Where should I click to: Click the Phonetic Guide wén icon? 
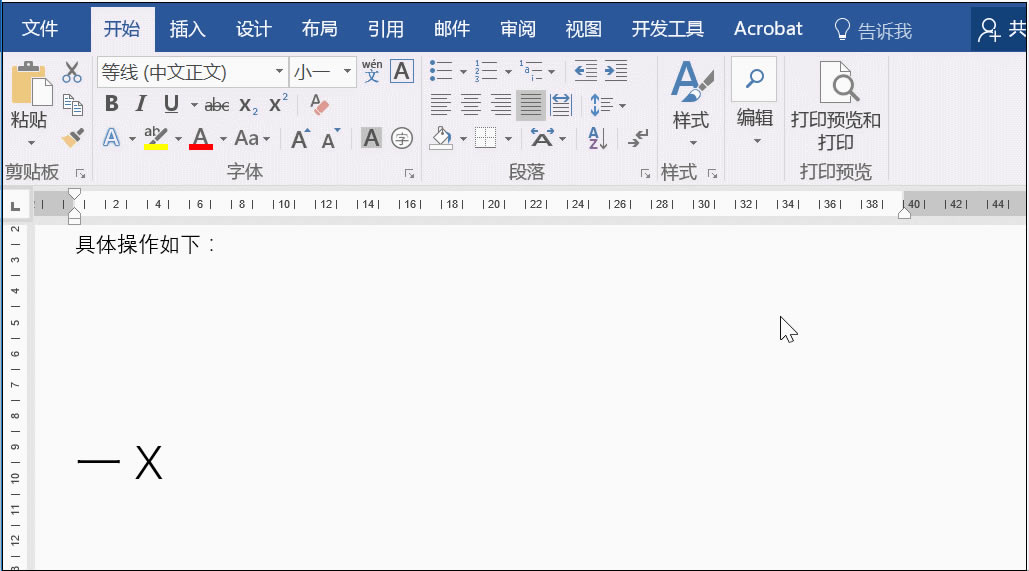point(372,71)
